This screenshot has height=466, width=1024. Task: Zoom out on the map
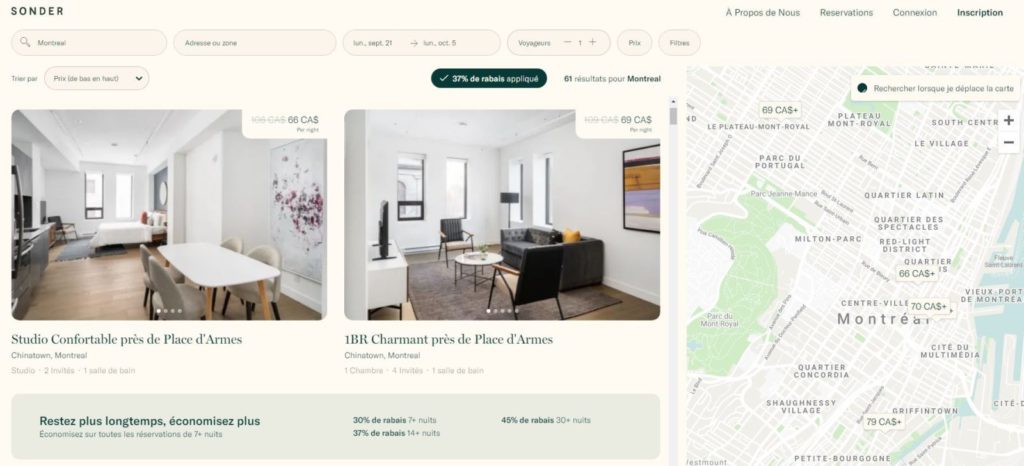click(1008, 142)
